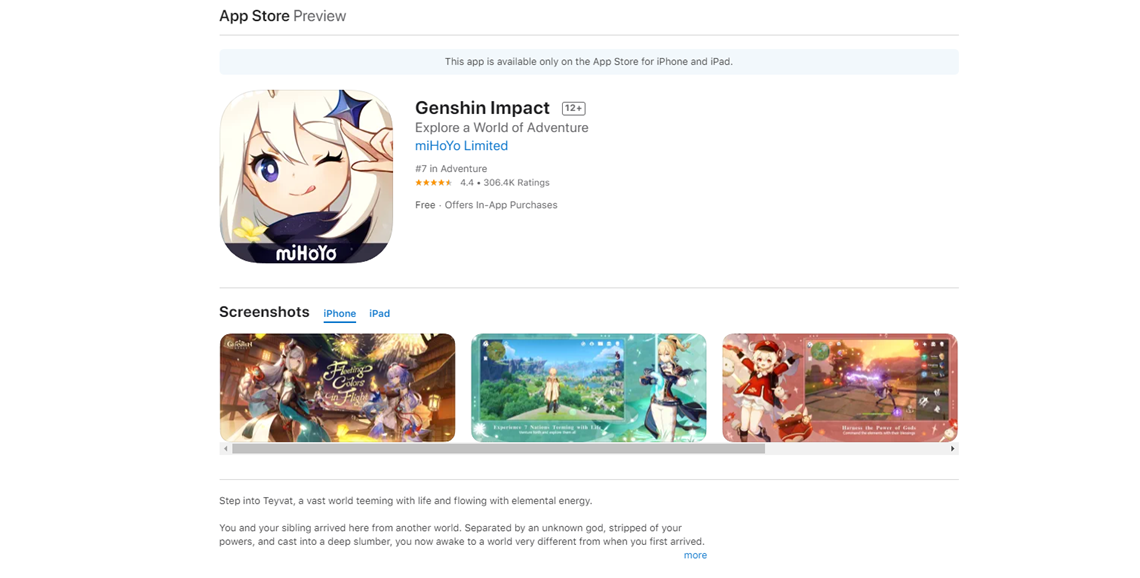
Task: Click the horizontal screenshots scrollbar thumb
Action: [498, 449]
